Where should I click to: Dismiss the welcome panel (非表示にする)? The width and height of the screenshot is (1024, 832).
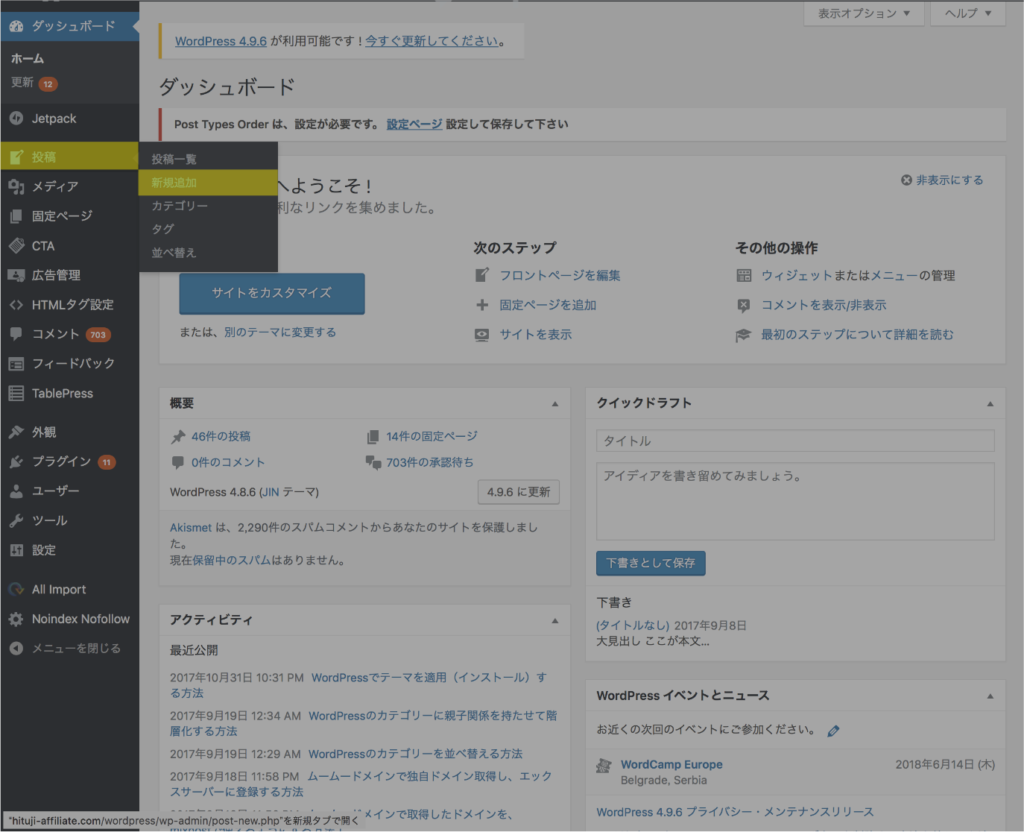coord(942,180)
